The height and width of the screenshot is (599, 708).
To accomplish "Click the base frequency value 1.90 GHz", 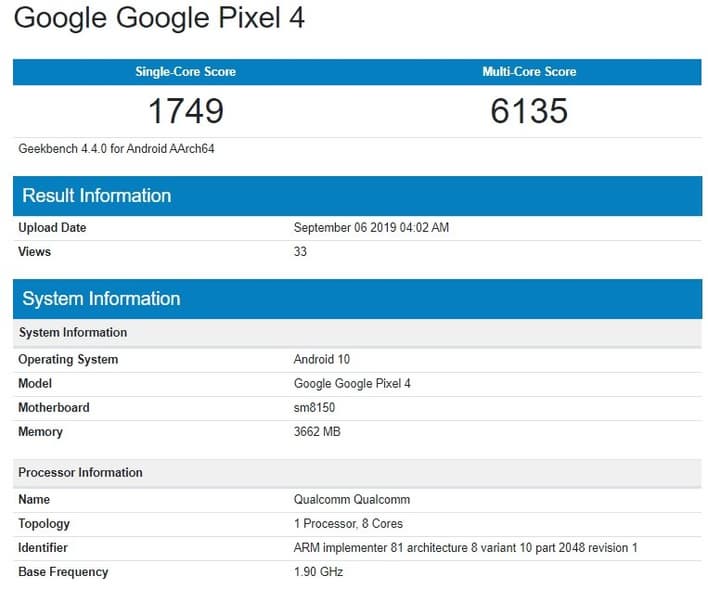I will coord(318,572).
